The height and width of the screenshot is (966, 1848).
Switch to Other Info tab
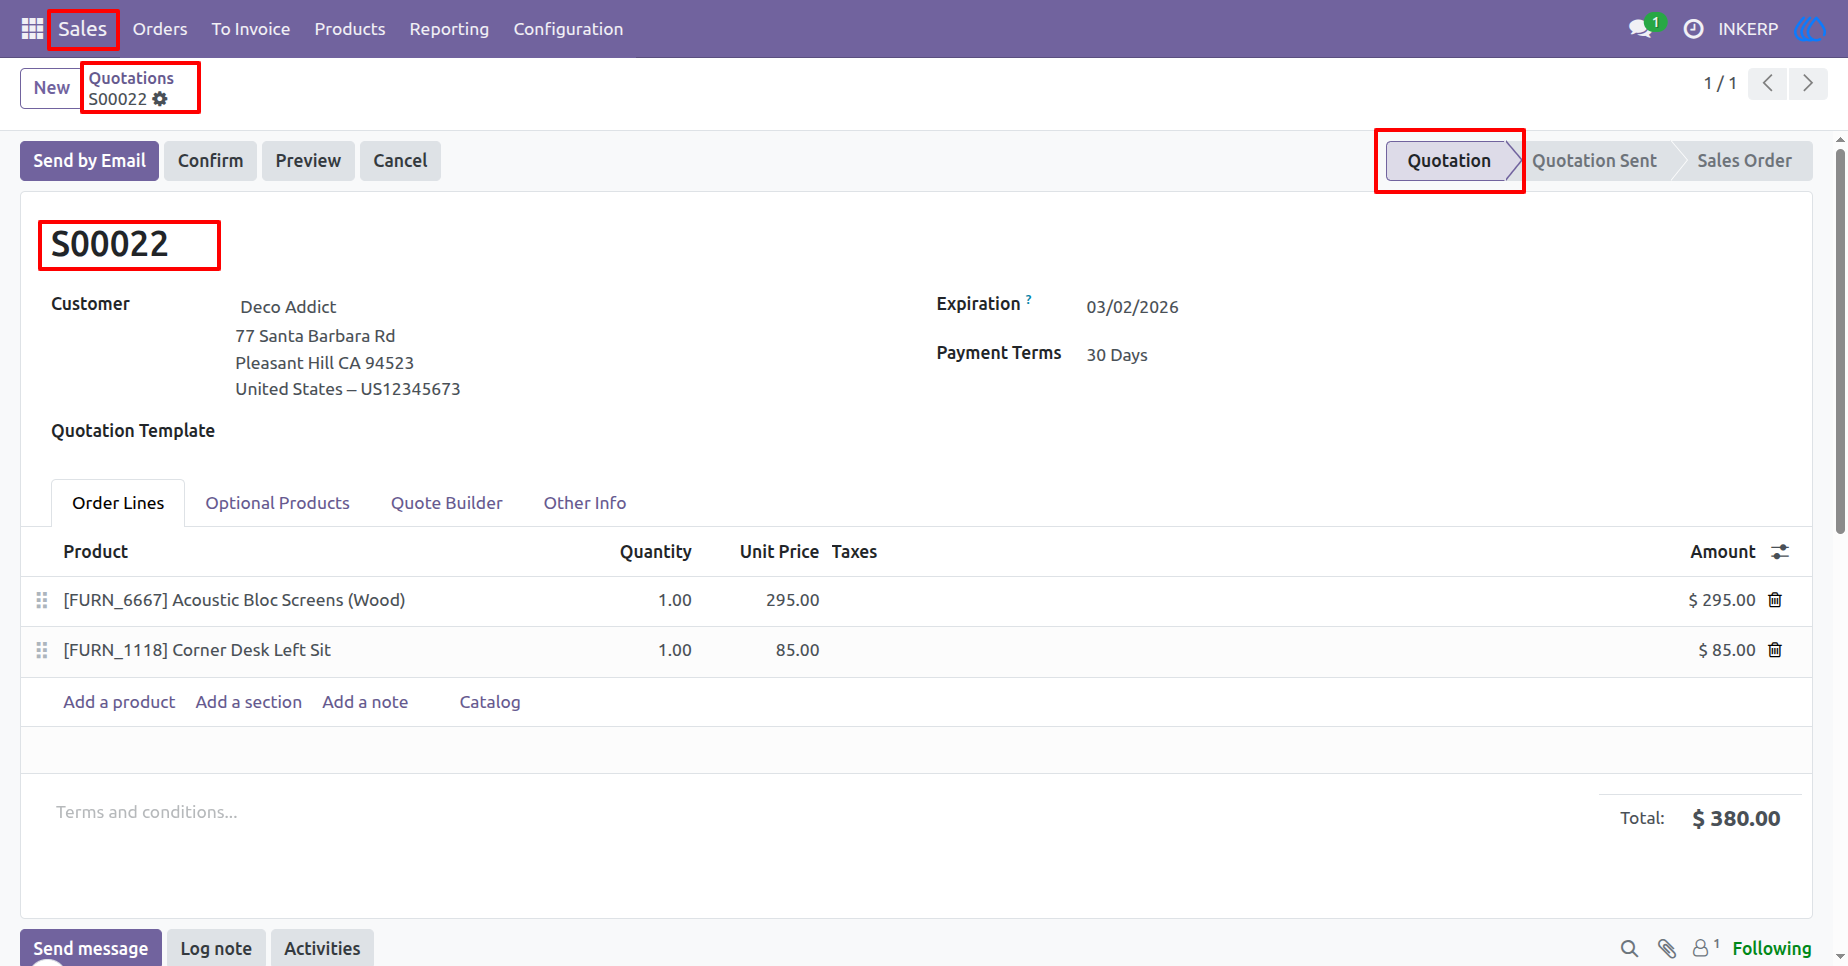[585, 503]
